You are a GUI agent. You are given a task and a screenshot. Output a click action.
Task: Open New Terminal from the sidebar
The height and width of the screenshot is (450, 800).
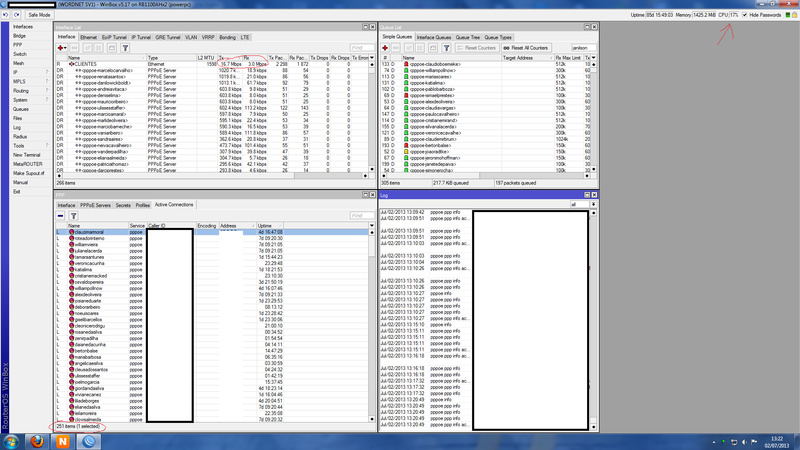point(31,155)
